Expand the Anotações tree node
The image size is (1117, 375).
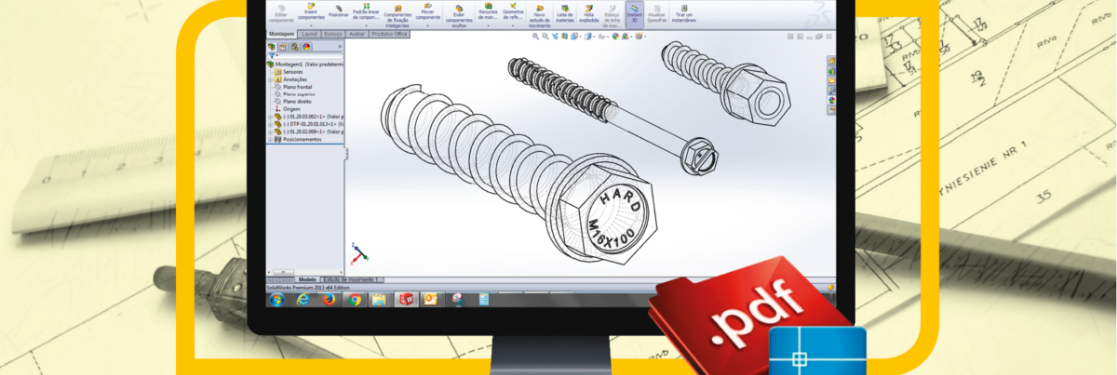(270, 79)
